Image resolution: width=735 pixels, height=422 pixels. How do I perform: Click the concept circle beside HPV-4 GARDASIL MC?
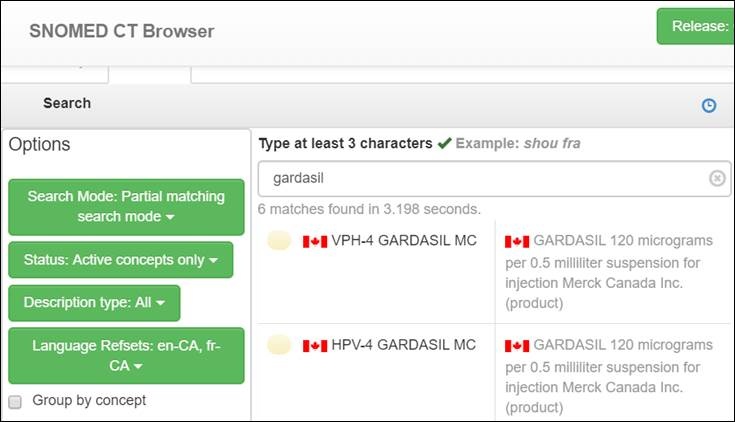coord(279,345)
